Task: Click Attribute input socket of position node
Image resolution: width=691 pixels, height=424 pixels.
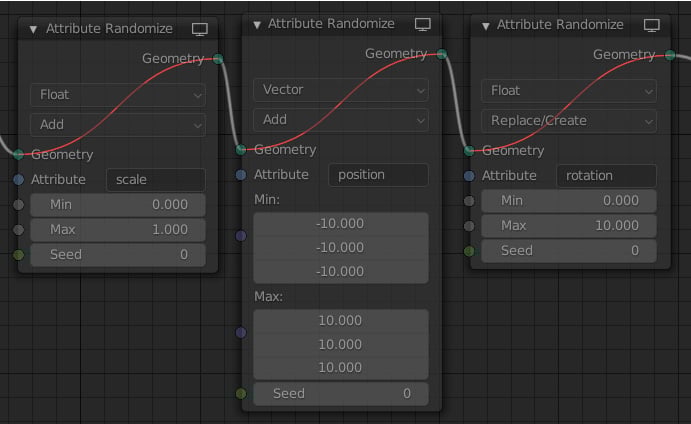Action: click(241, 175)
